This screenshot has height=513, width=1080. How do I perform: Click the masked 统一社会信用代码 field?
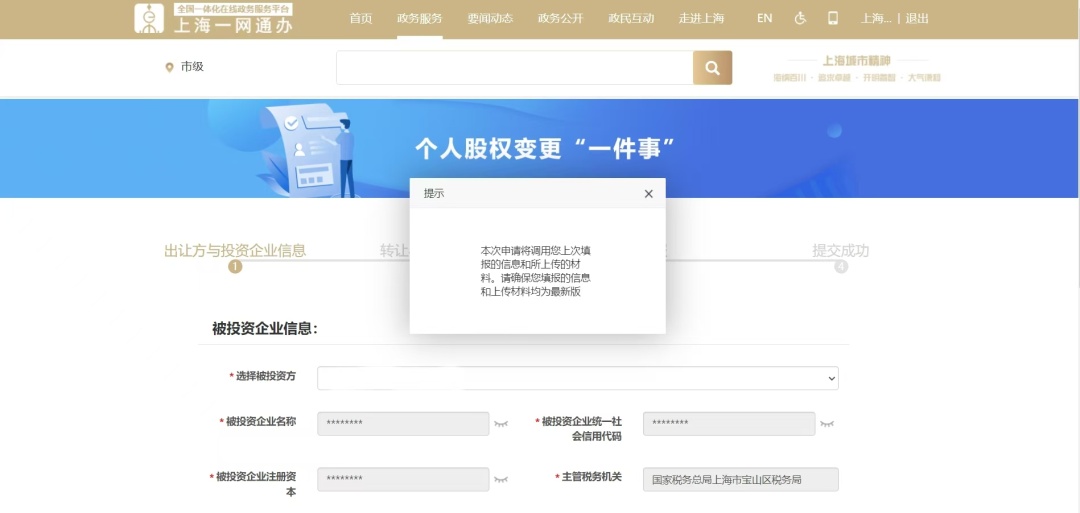tap(729, 423)
